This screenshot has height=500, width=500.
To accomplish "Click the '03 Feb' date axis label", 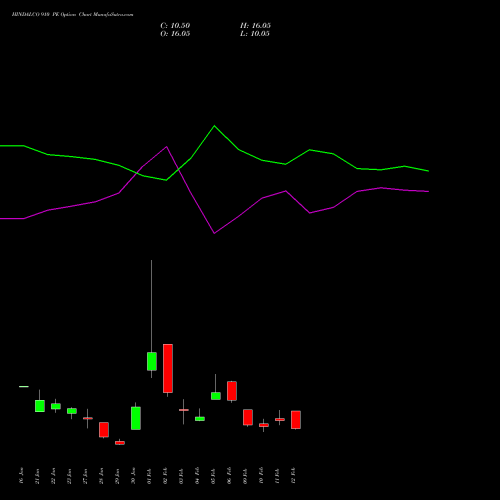I will pyautogui.click(x=181, y=476).
